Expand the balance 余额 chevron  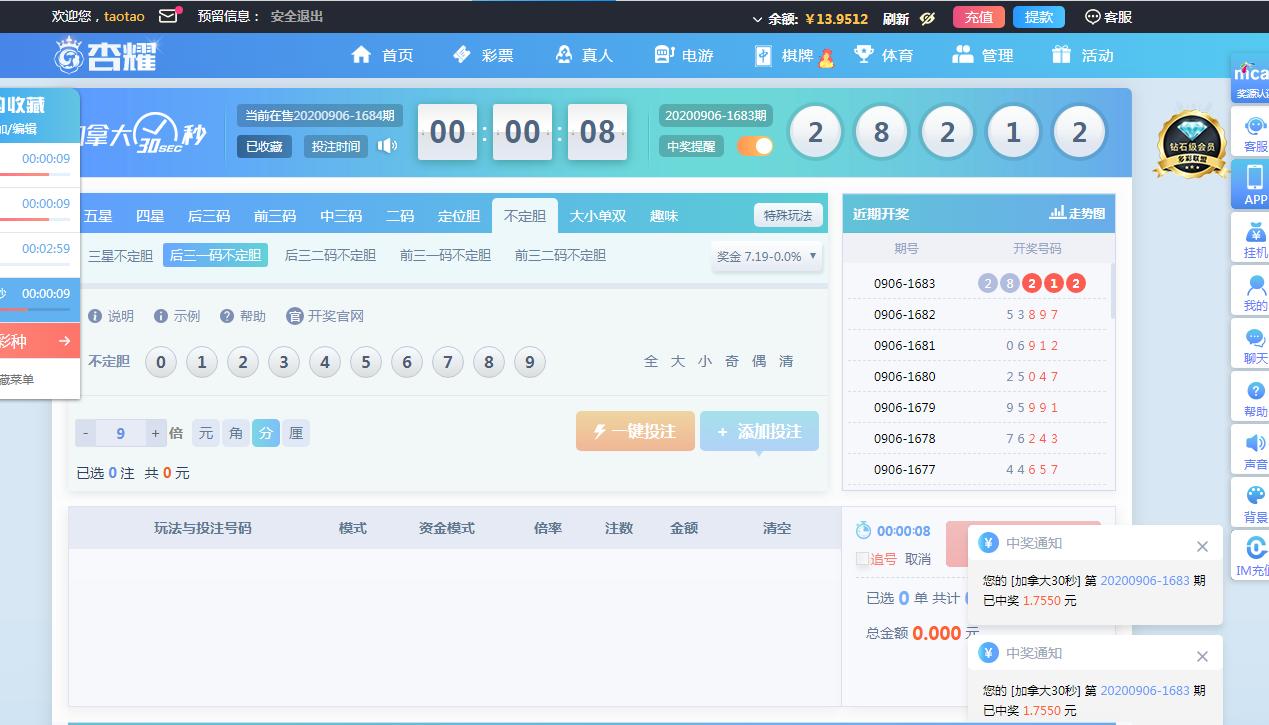[757, 19]
